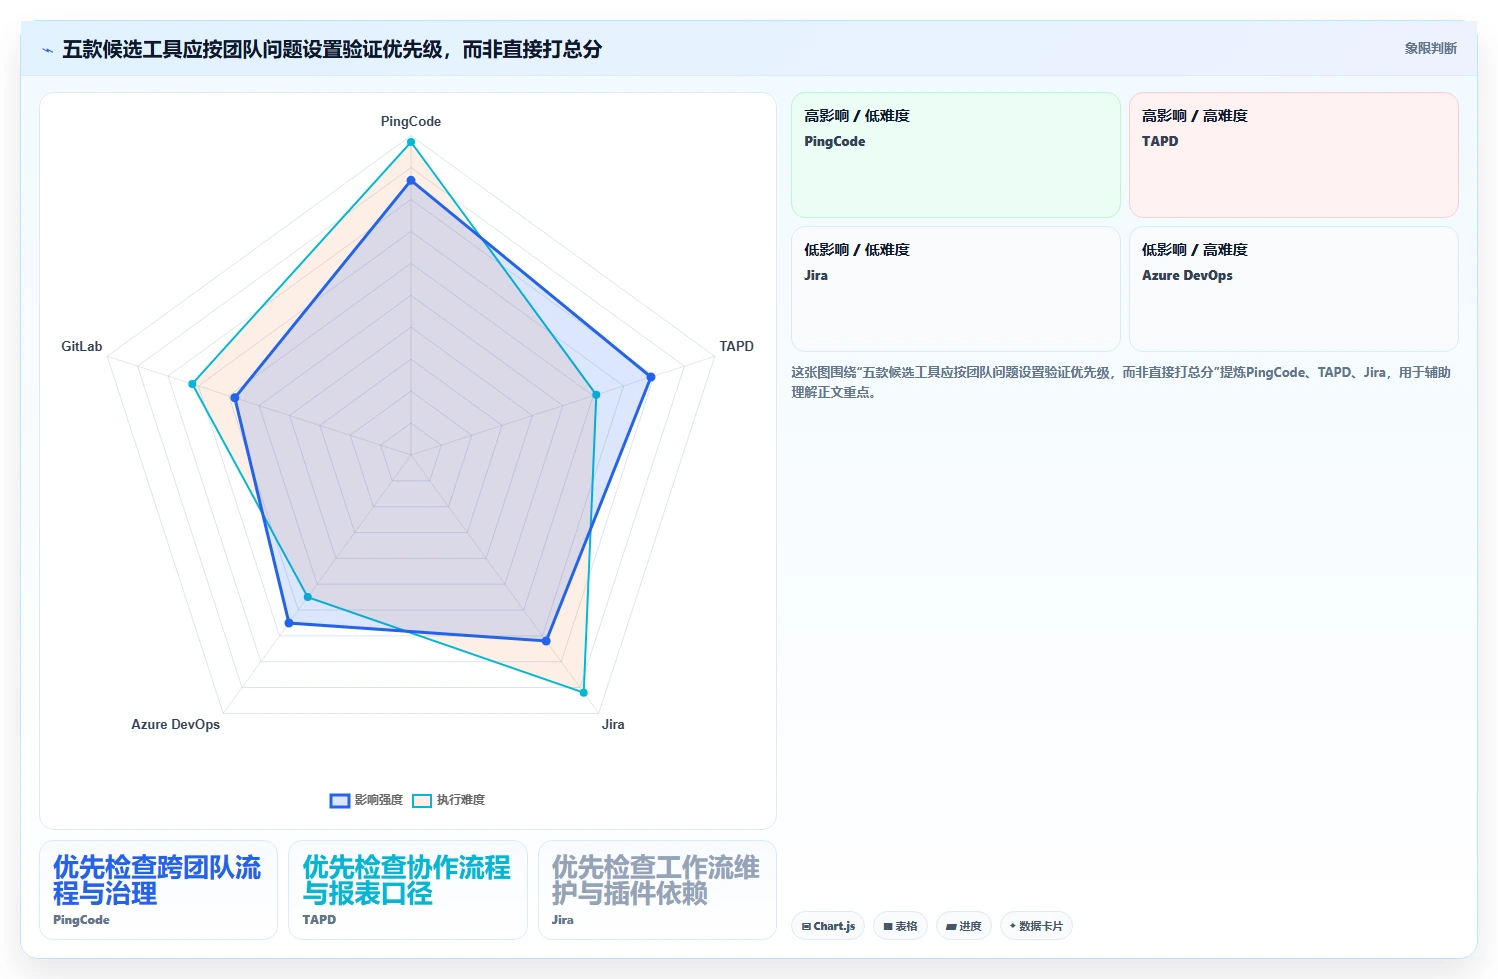Image resolution: width=1498 pixels, height=979 pixels.
Task: Click the description paragraph below quadrants
Action: pos(1121,382)
